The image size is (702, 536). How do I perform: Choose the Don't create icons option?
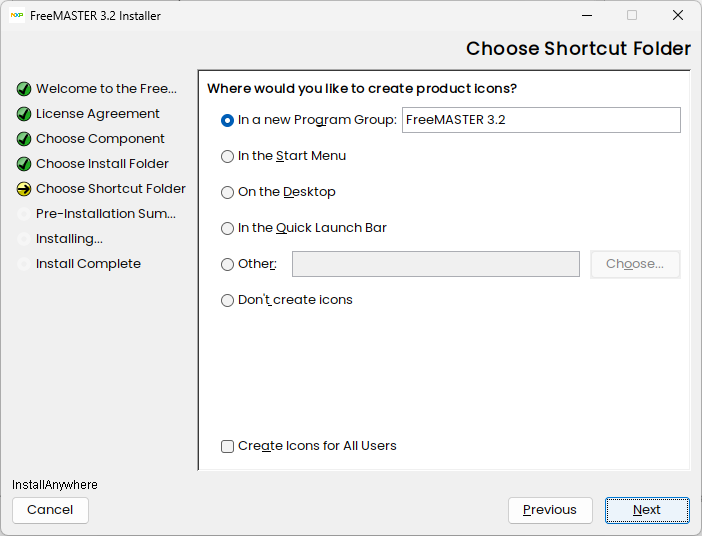[x=227, y=300]
